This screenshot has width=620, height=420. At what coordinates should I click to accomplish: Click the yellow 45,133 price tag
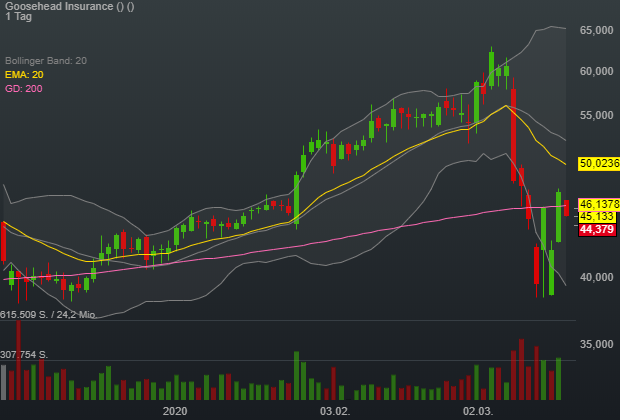(597, 217)
